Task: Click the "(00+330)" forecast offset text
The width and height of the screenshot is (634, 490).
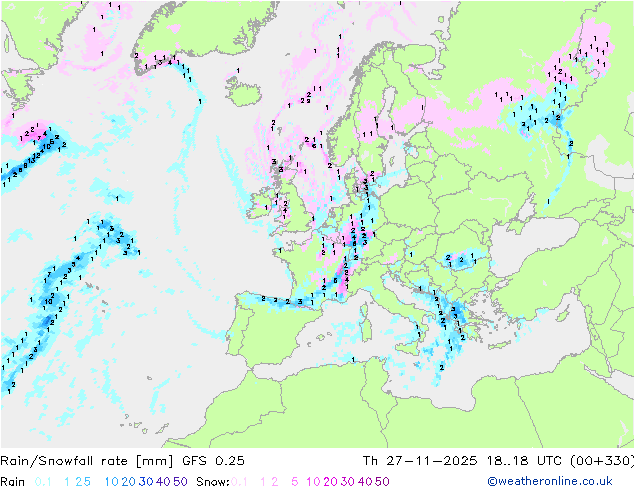Action: [x=602, y=460]
